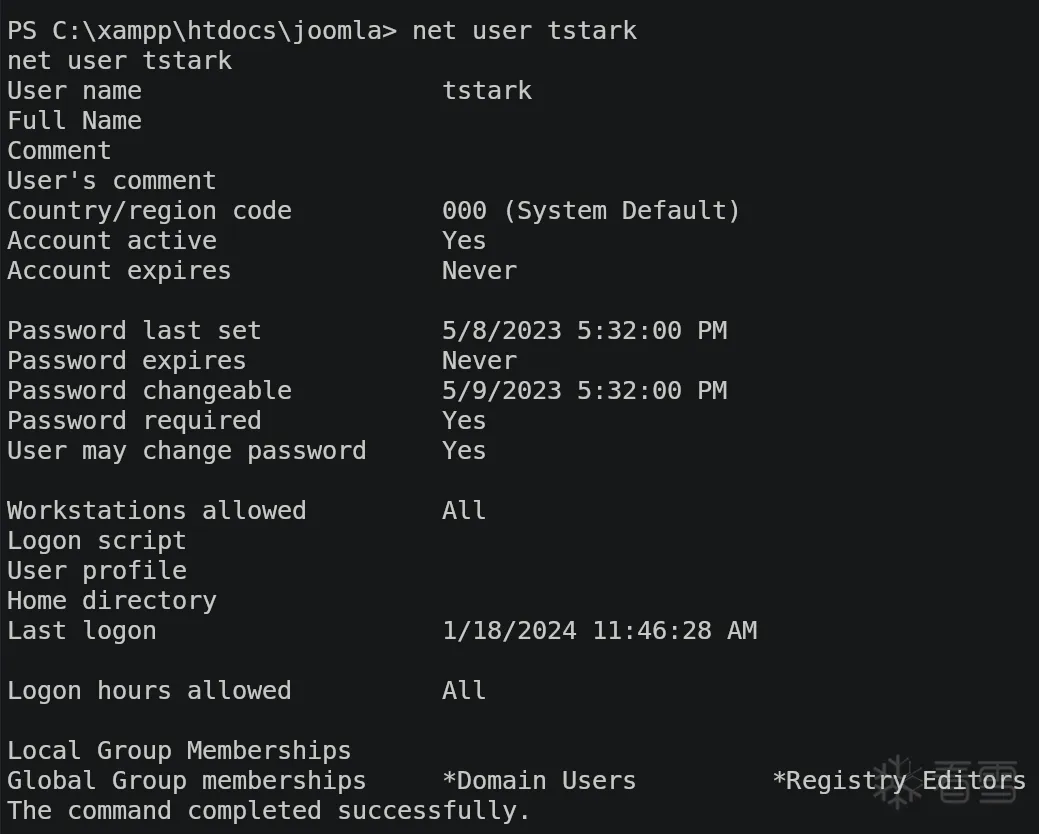
Task: Click the PowerShell prompt path C:\xampp\htdocs\joomla
Action: click(217, 30)
